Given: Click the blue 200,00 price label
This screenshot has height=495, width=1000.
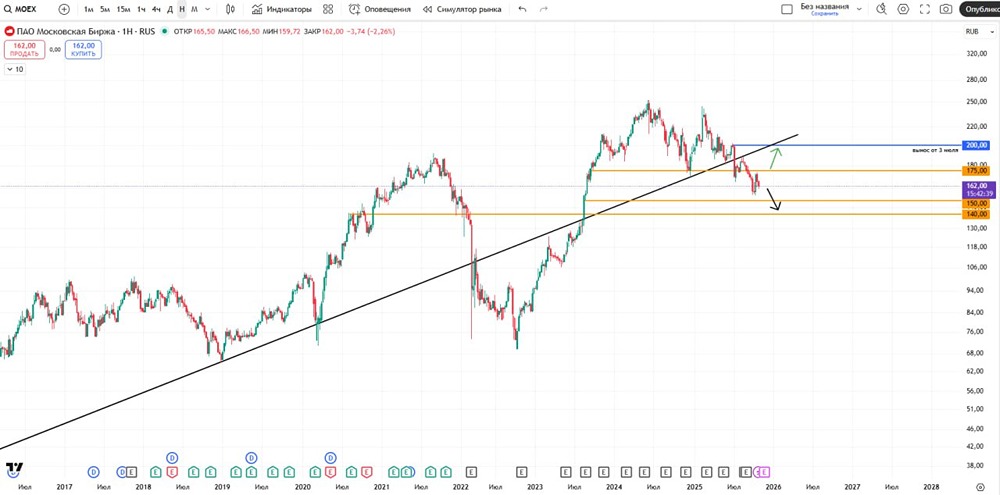Looking at the screenshot, I should click(x=976, y=145).
